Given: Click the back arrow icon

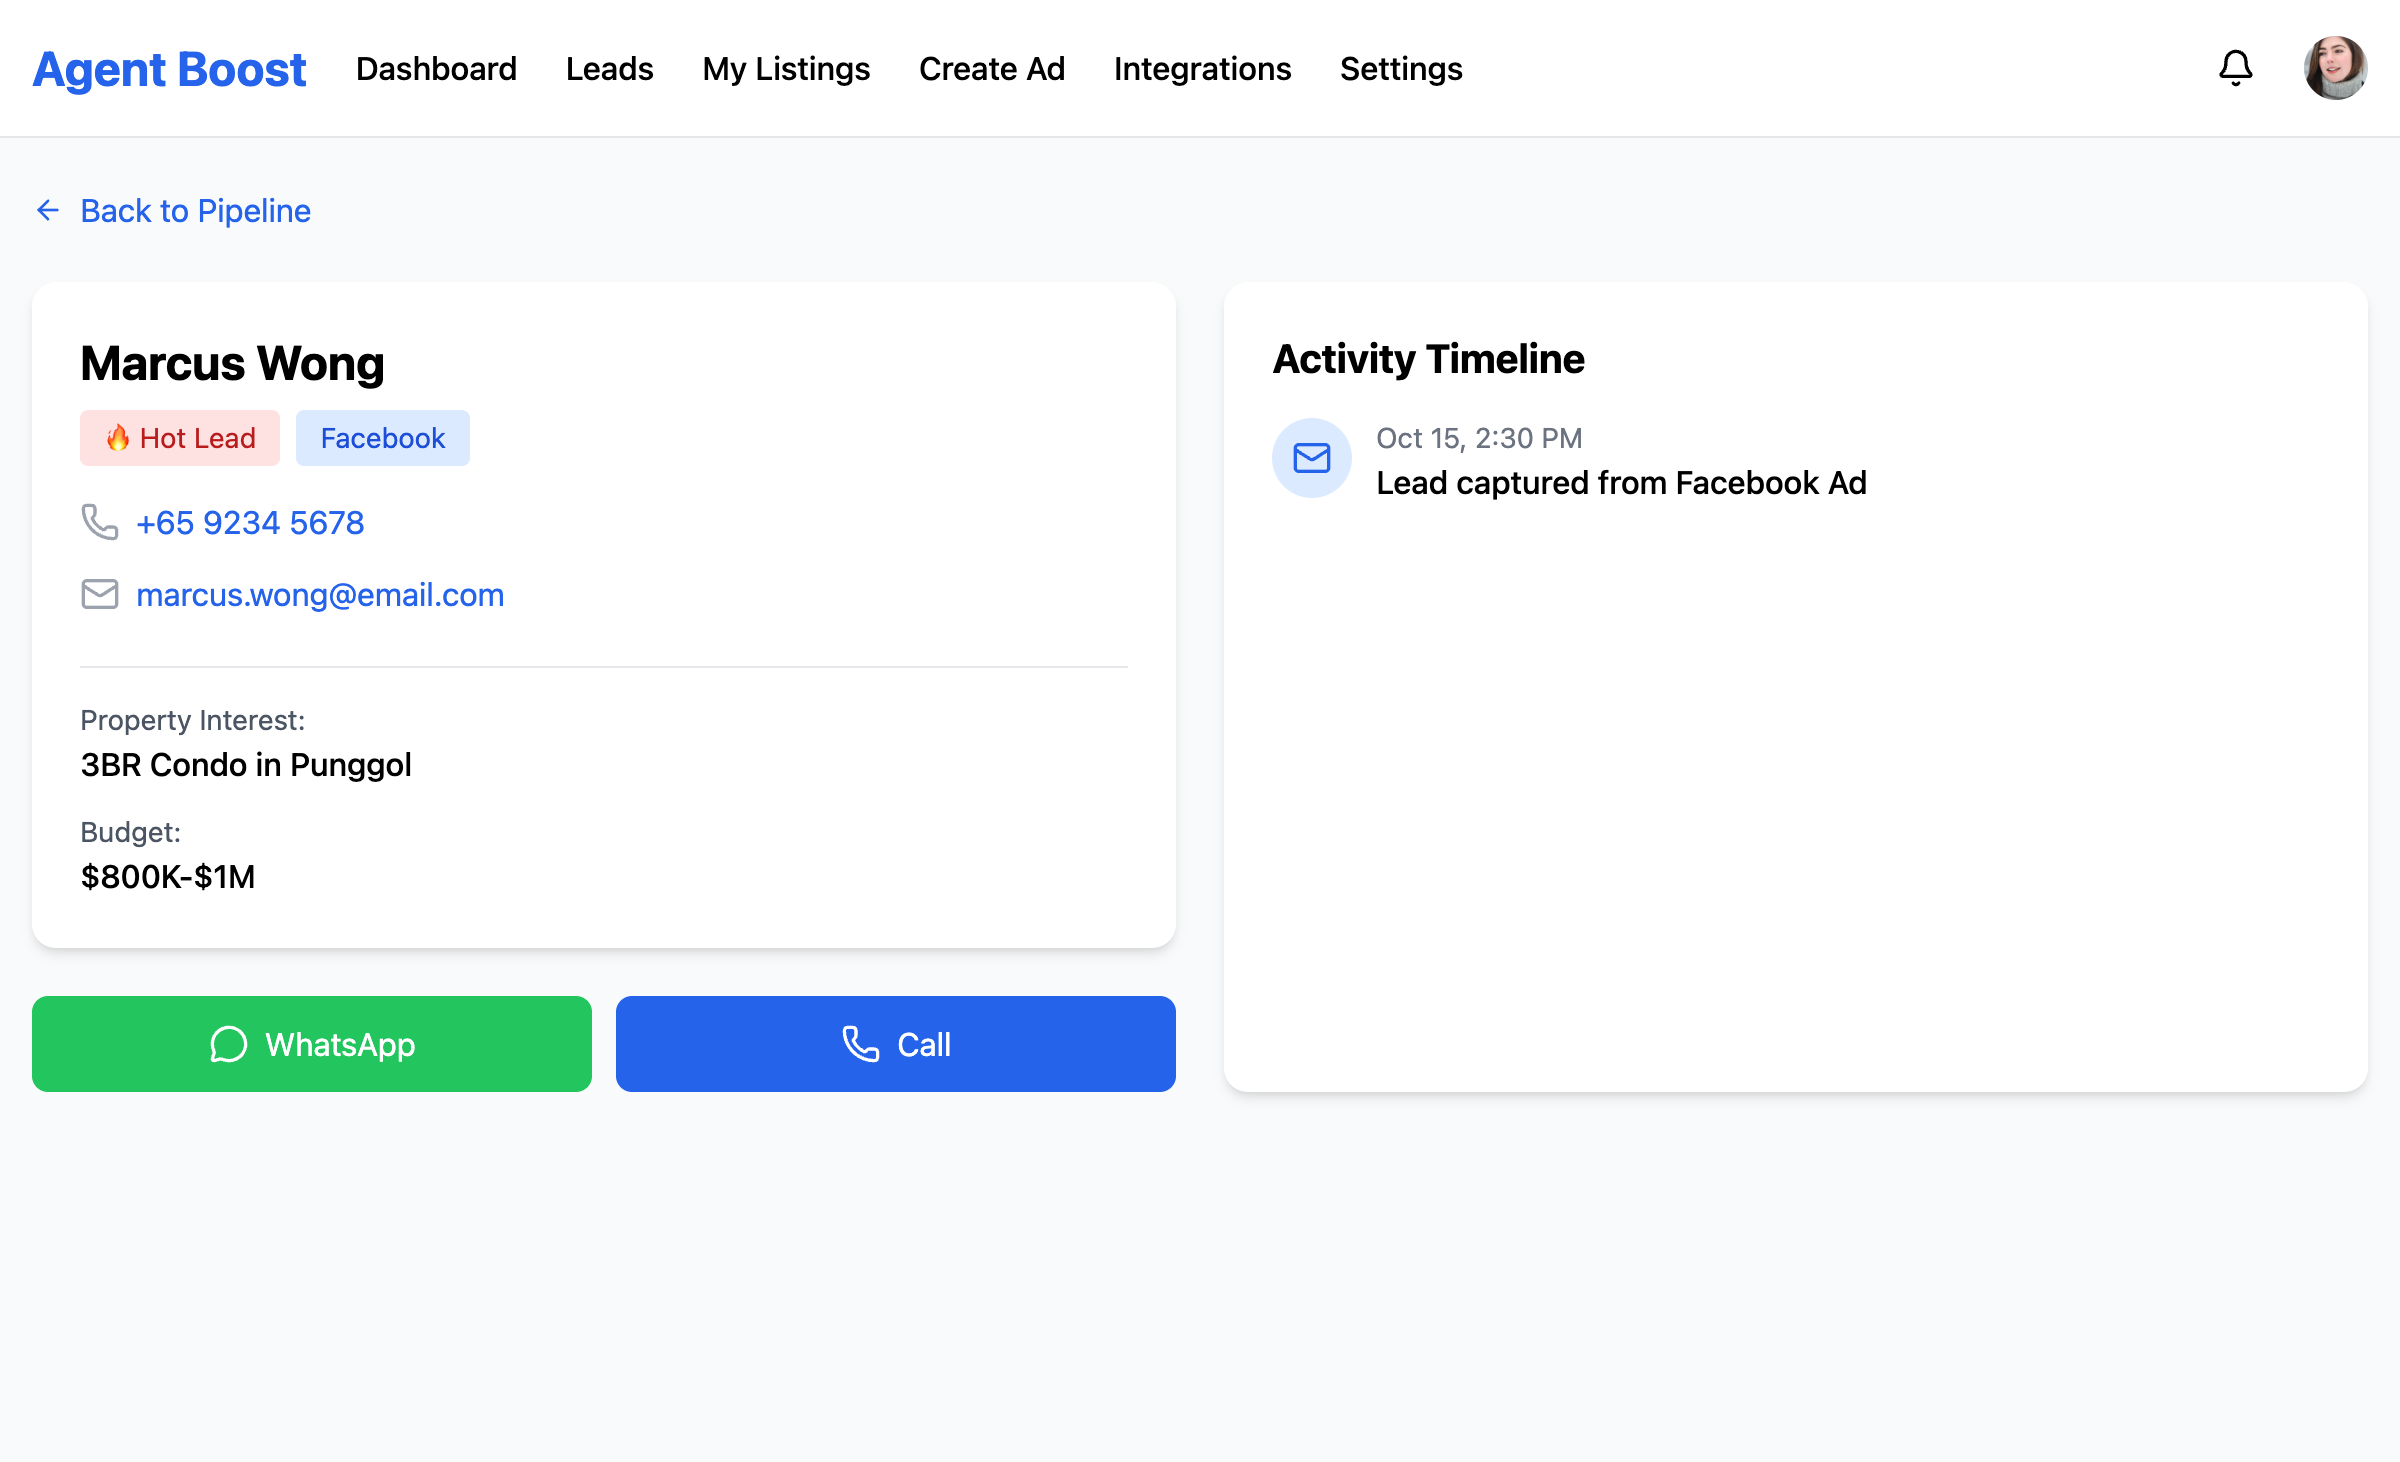Looking at the screenshot, I should [x=48, y=210].
